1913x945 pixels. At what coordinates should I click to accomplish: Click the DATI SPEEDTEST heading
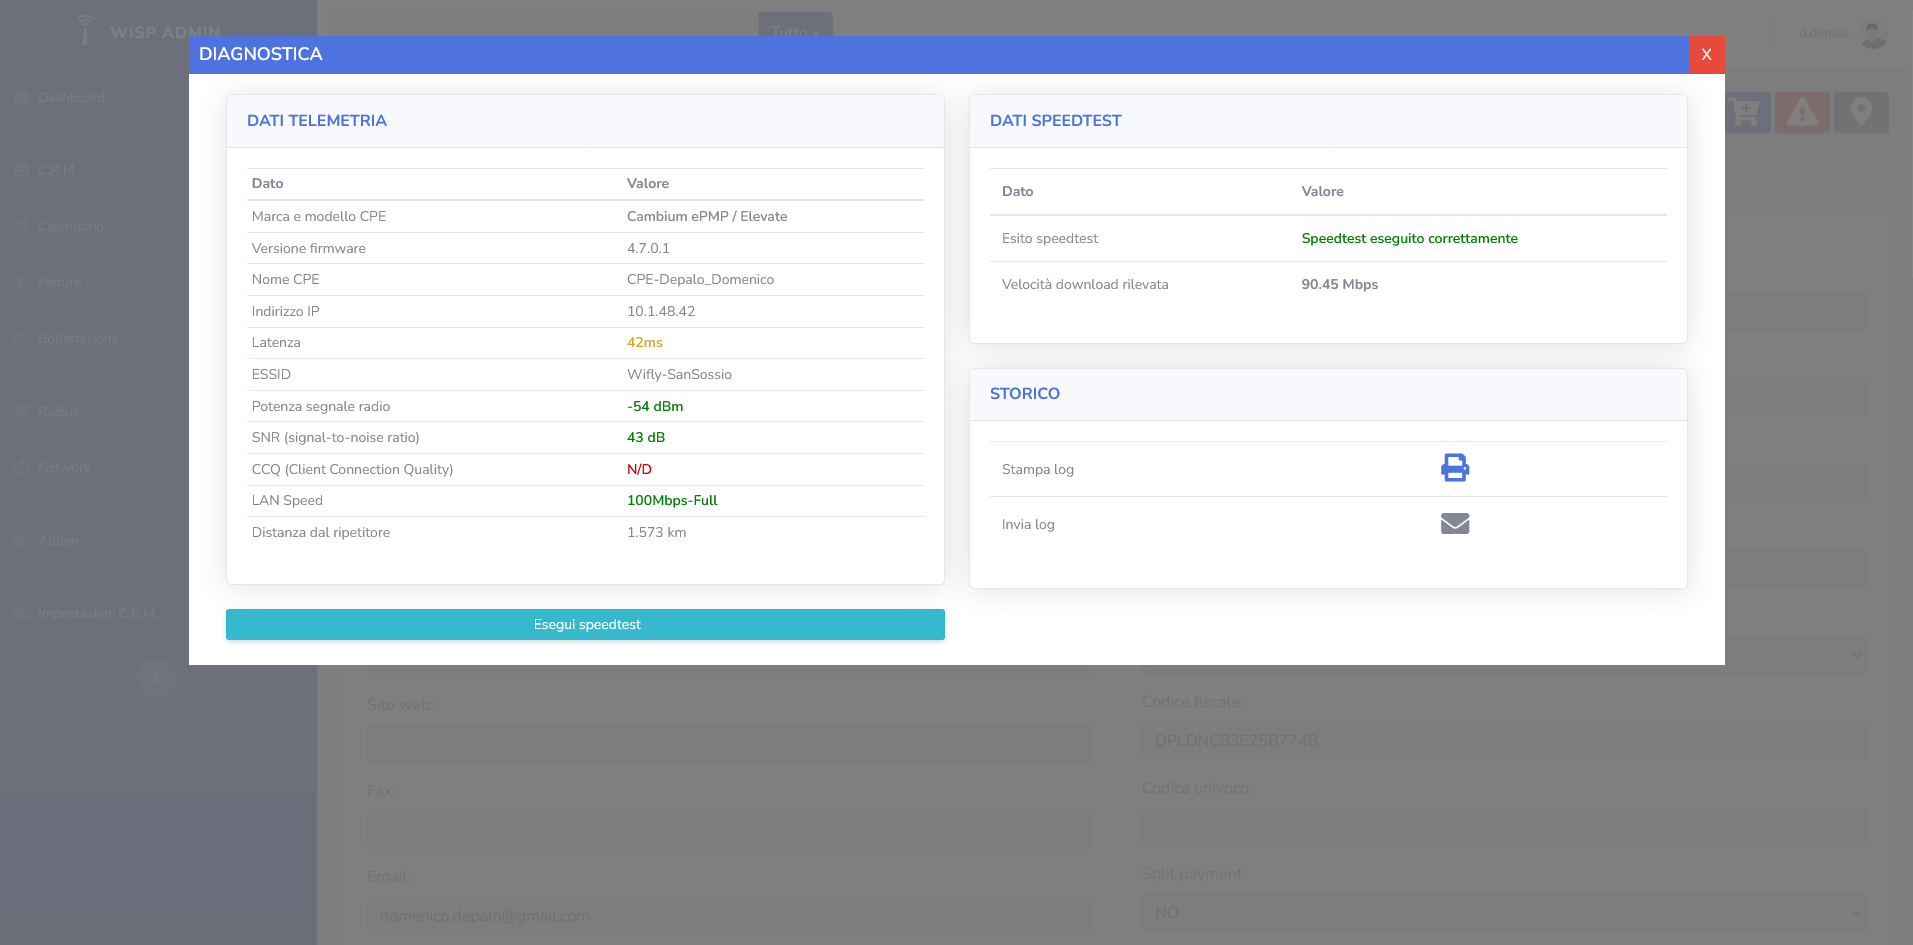[x=1055, y=121]
